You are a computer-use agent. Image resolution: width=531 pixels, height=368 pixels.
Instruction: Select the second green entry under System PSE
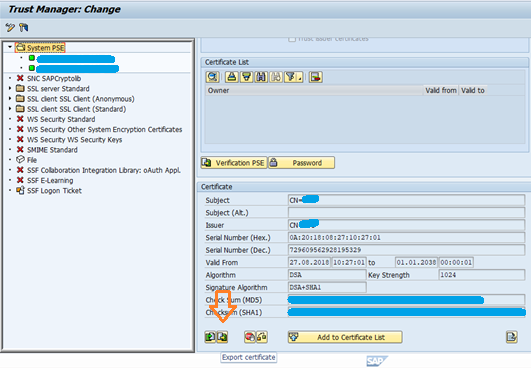(74, 69)
